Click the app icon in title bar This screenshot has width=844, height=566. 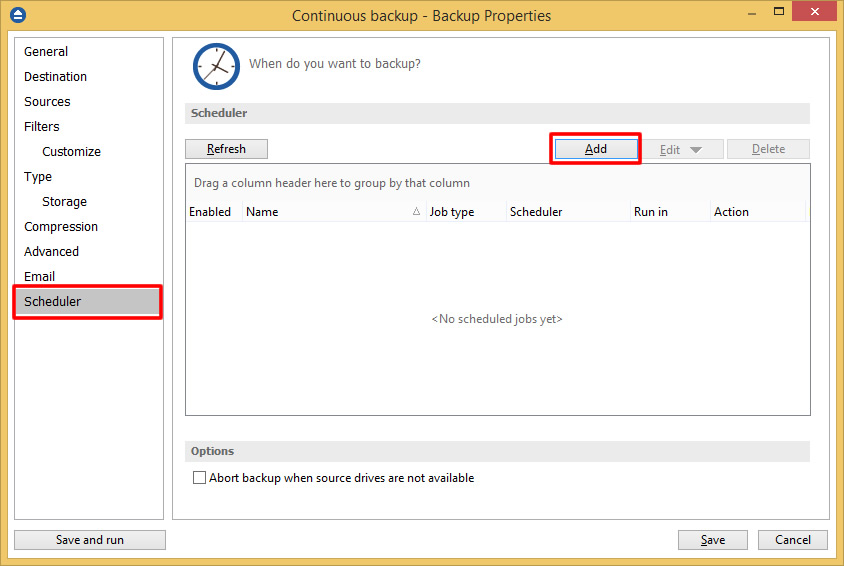tap(17, 15)
